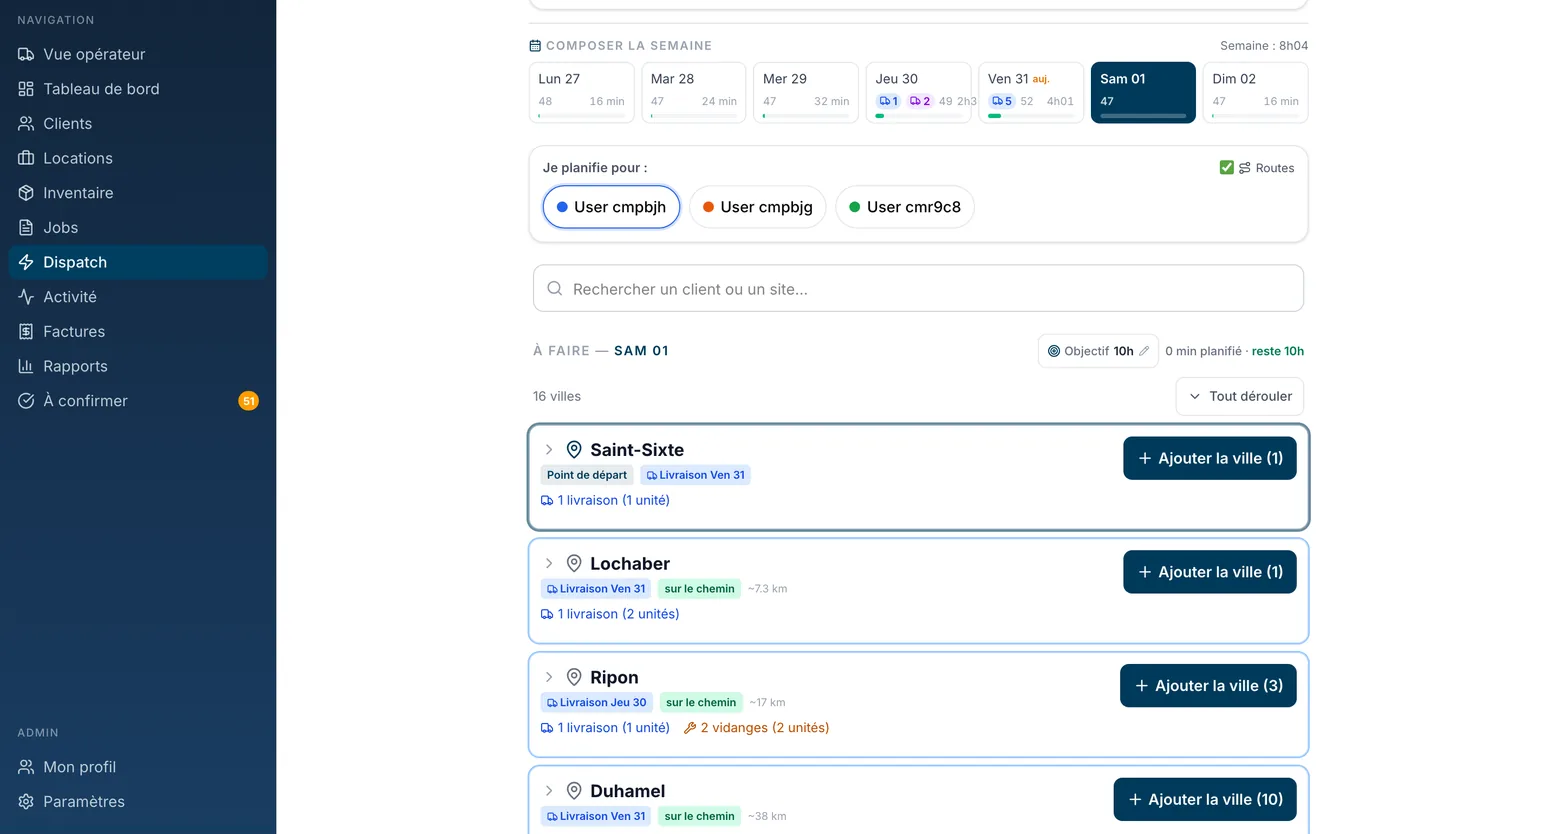Click the Point de départ tag

pyautogui.click(x=587, y=475)
